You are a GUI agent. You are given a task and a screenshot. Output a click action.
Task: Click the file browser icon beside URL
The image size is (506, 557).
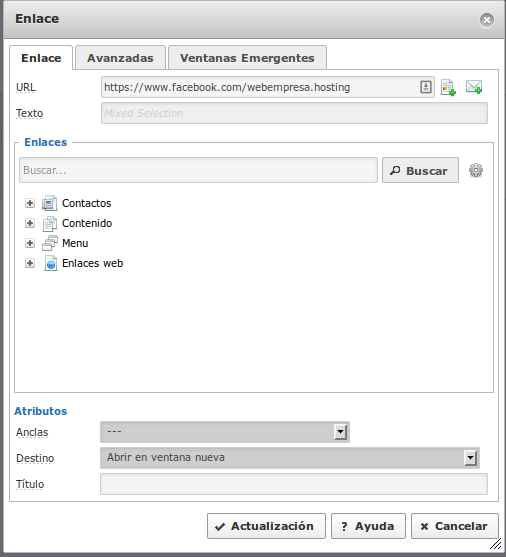(448, 87)
